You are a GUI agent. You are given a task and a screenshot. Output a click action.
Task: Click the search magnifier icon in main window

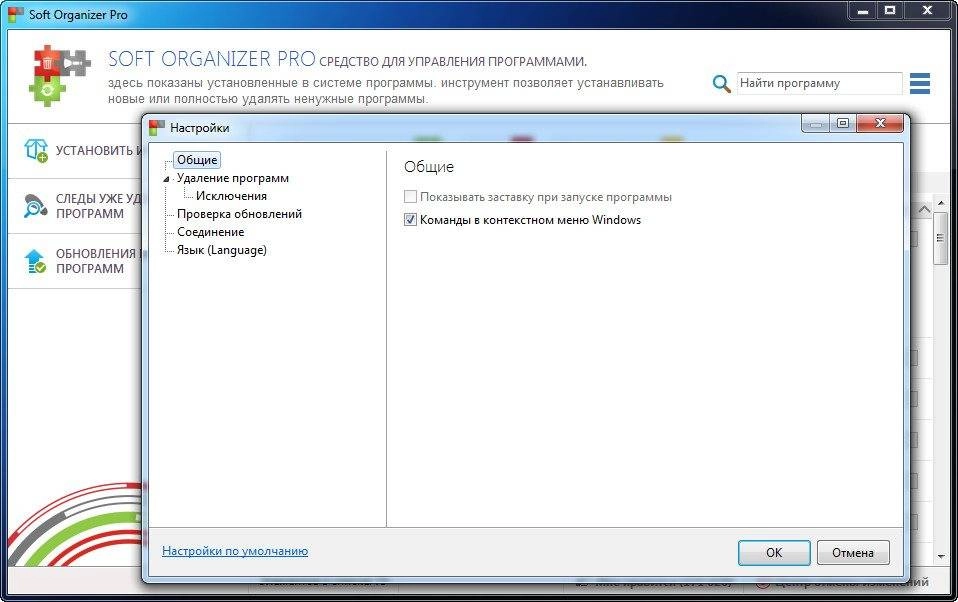tap(722, 84)
